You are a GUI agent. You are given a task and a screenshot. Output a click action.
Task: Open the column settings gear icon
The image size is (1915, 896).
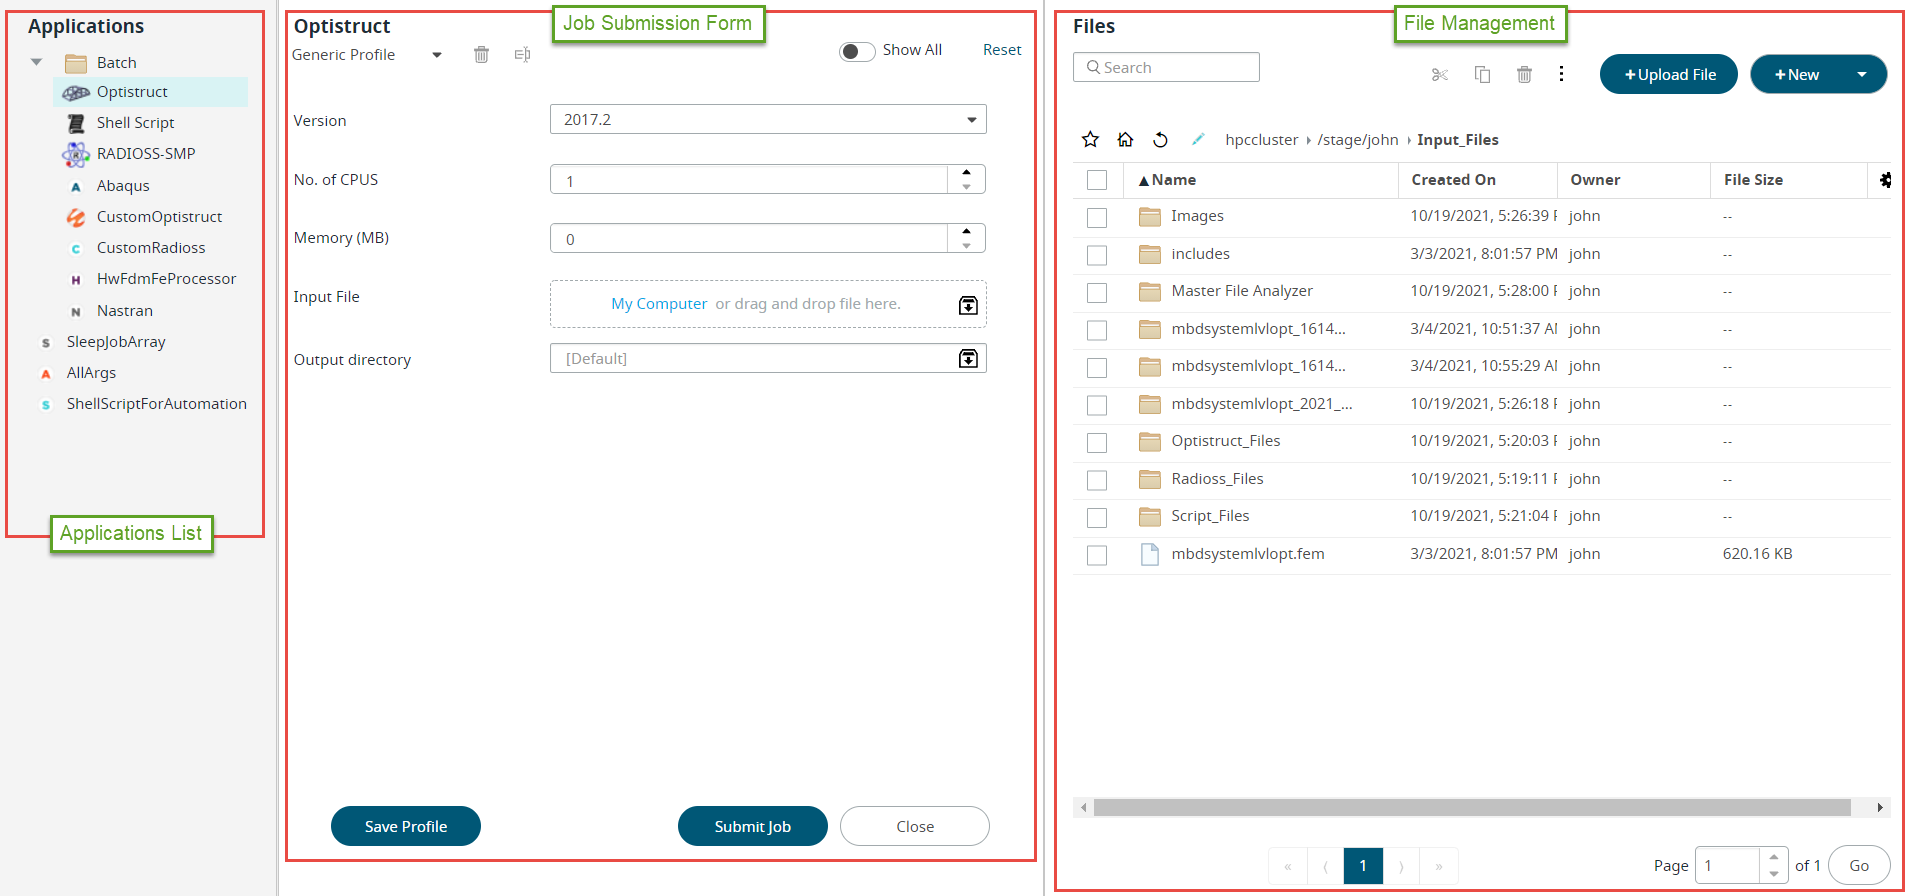pos(1885,180)
